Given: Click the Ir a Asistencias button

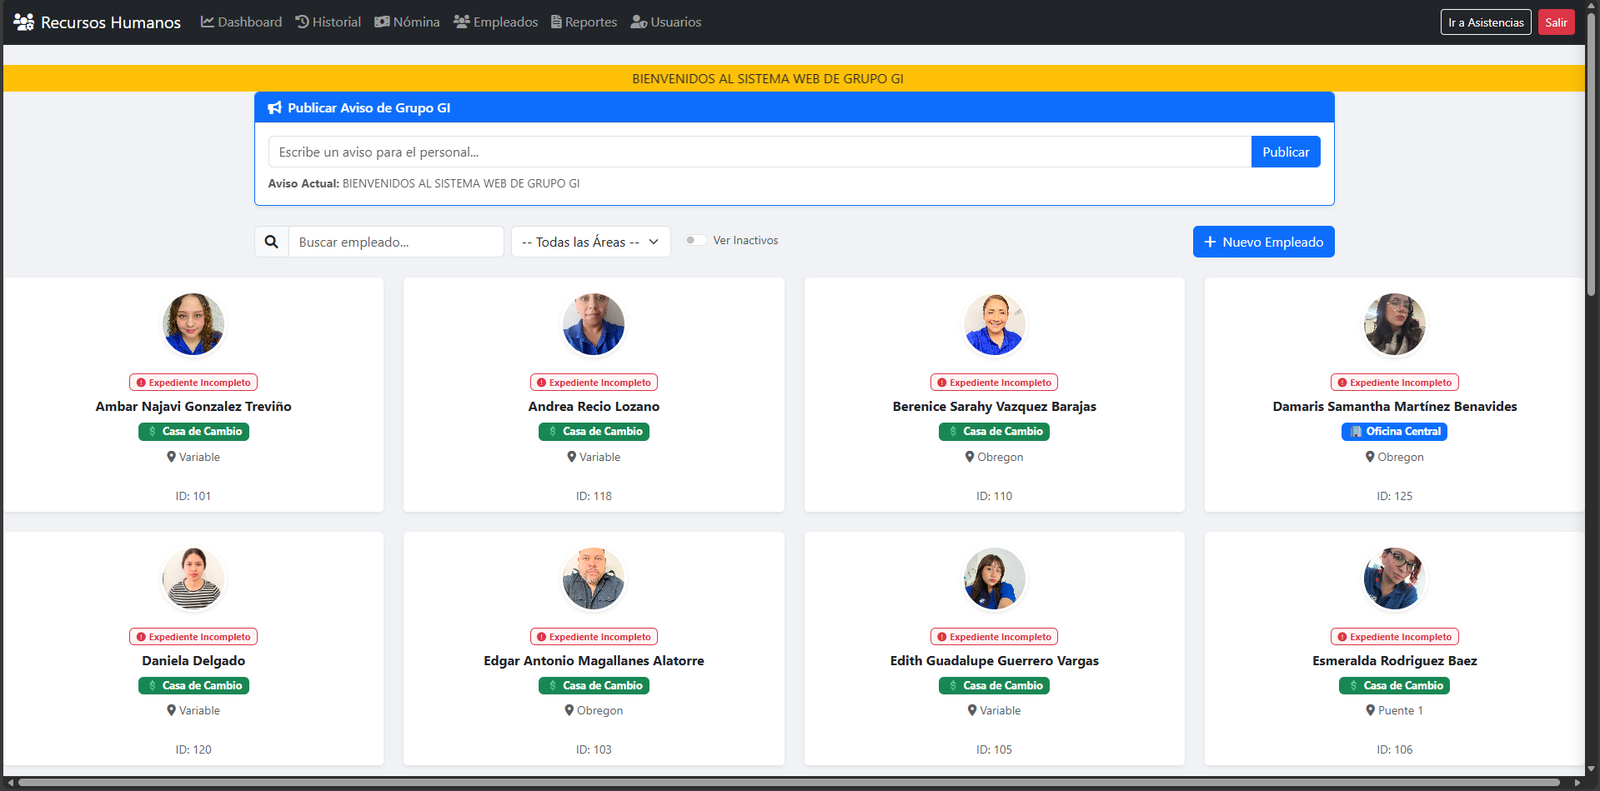Looking at the screenshot, I should coord(1486,22).
